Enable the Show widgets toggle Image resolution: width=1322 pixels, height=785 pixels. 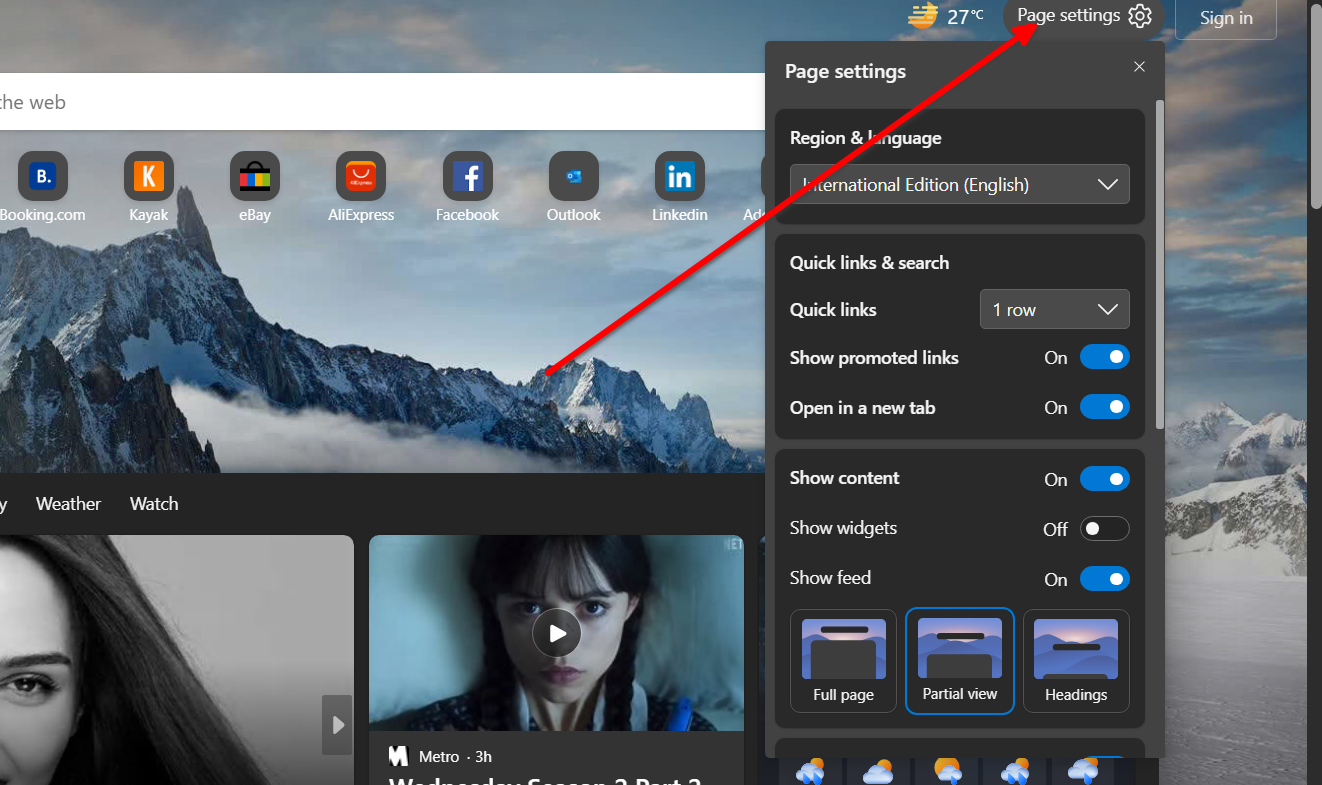point(1104,529)
